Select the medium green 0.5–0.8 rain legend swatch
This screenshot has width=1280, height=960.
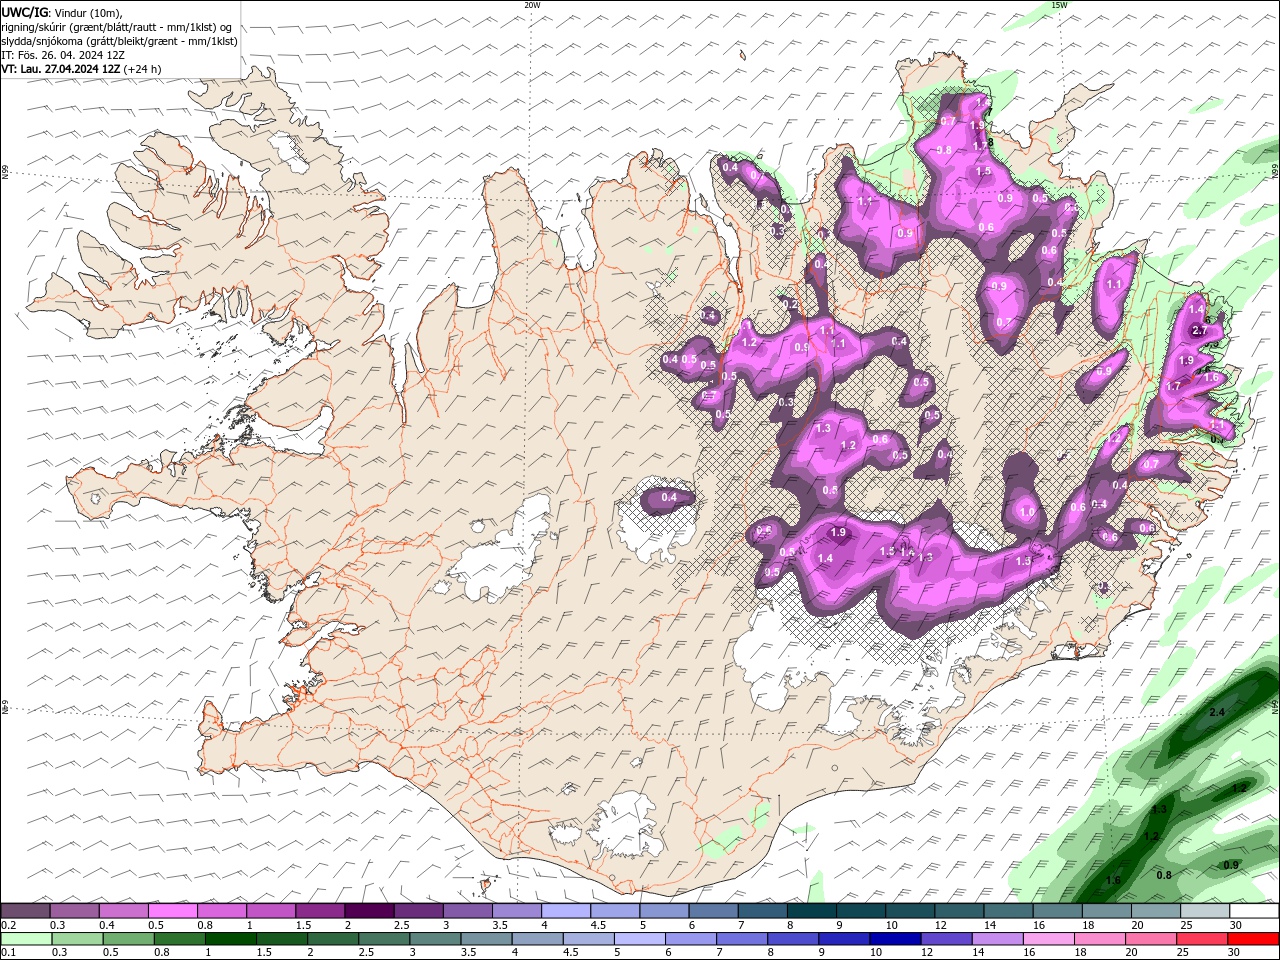click(x=127, y=939)
